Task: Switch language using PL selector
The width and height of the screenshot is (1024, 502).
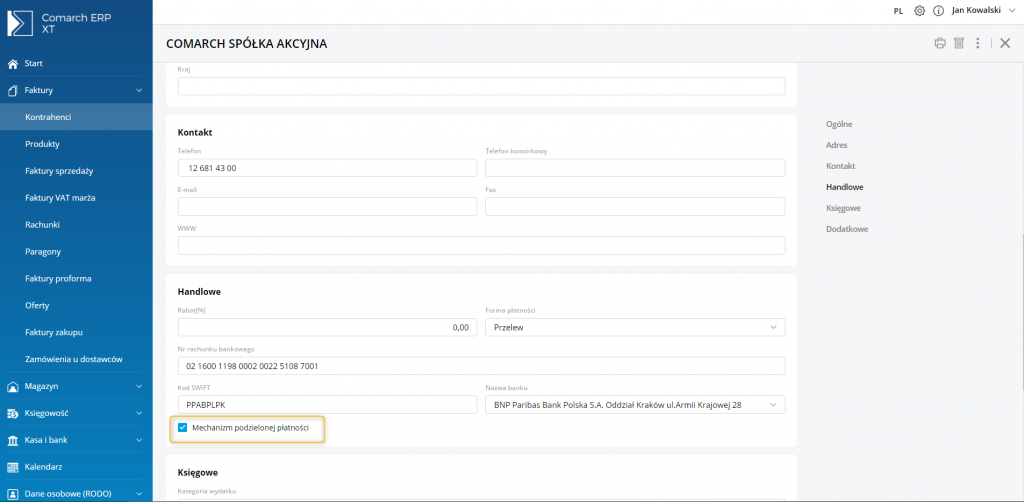Action: coord(898,11)
